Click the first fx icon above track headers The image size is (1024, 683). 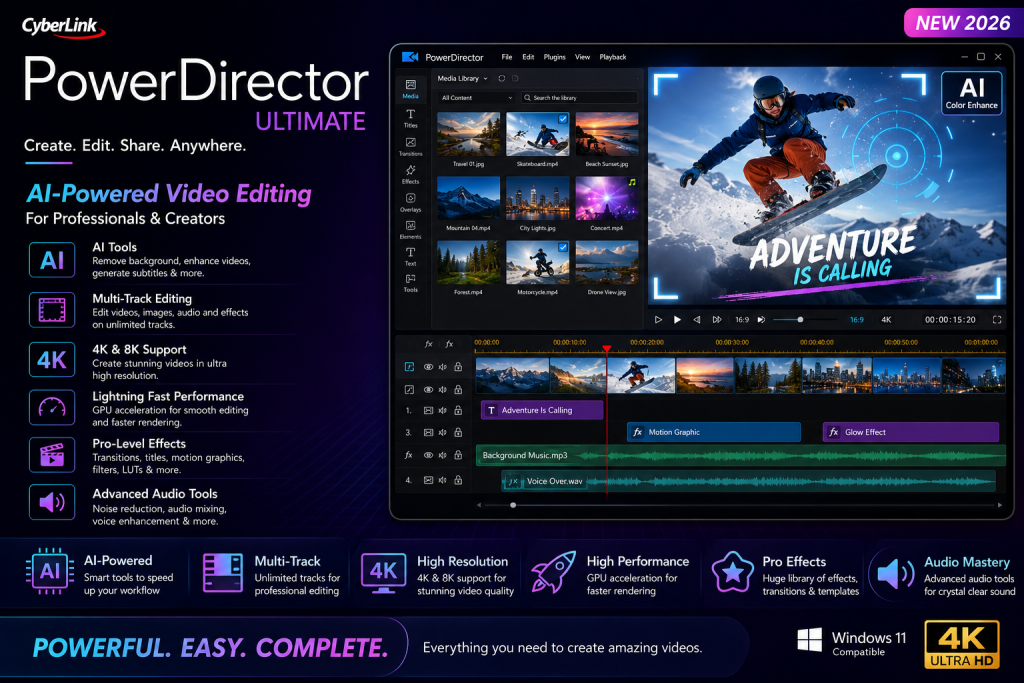428,343
